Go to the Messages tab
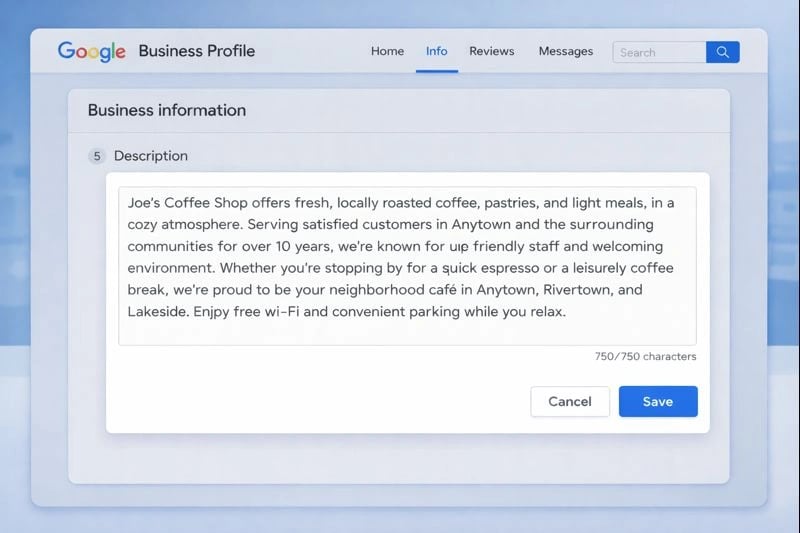This screenshot has width=800, height=533. [x=566, y=51]
